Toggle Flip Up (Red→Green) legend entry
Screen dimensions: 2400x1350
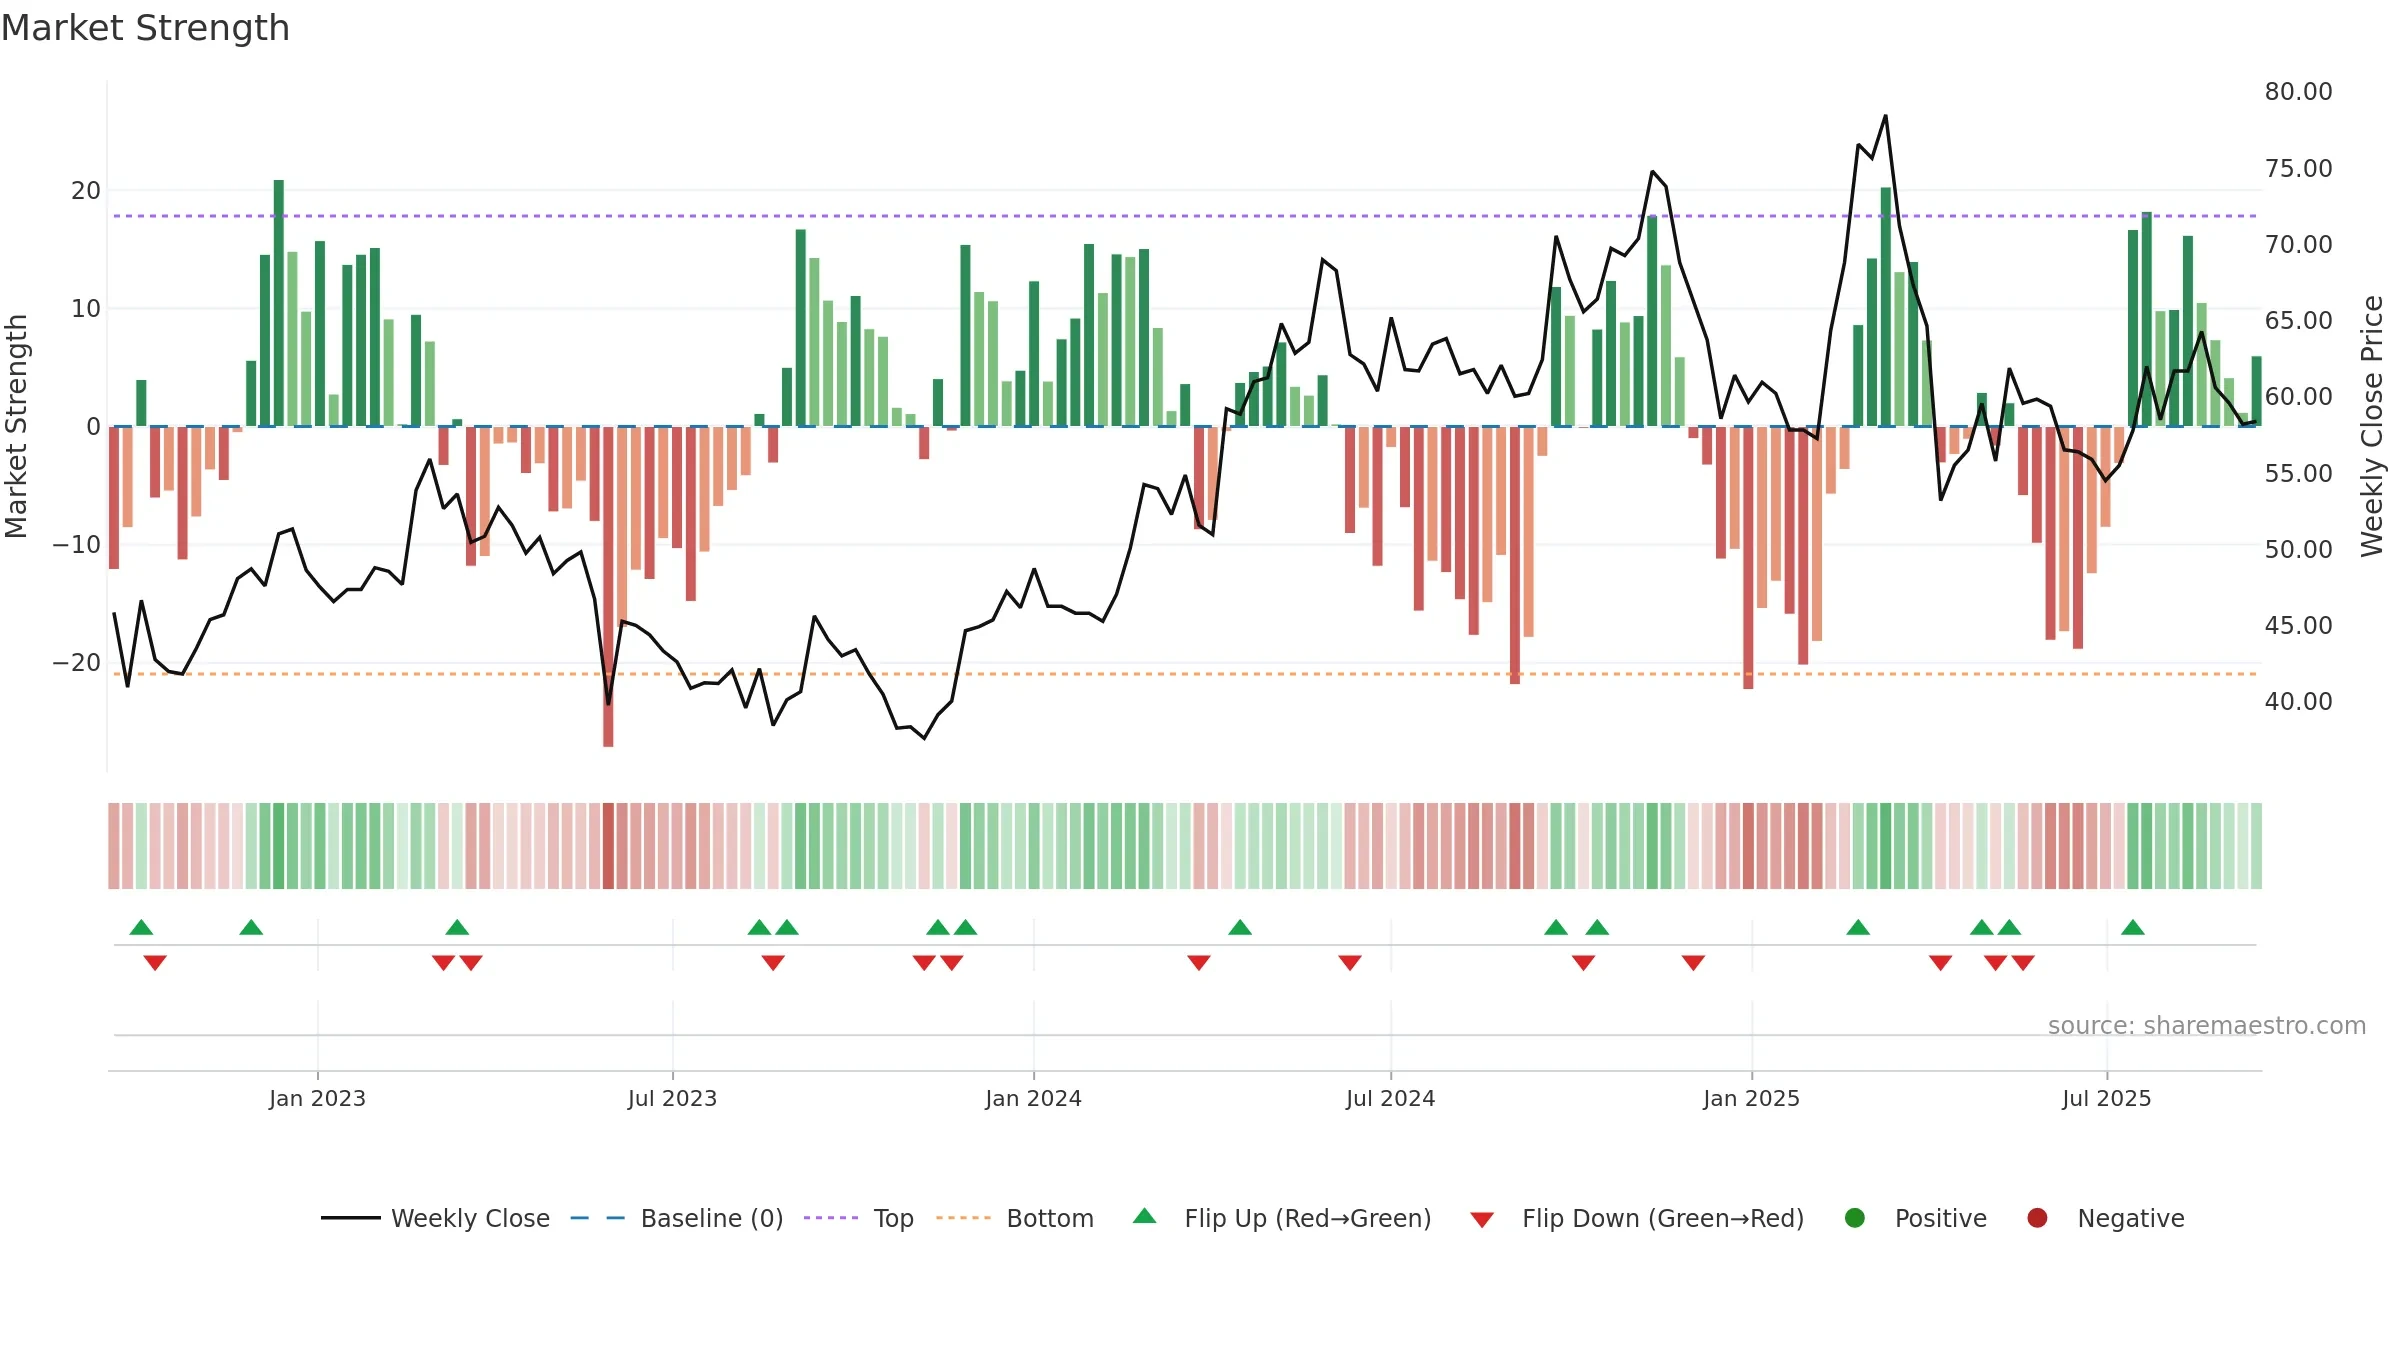pyautogui.click(x=1282, y=1218)
